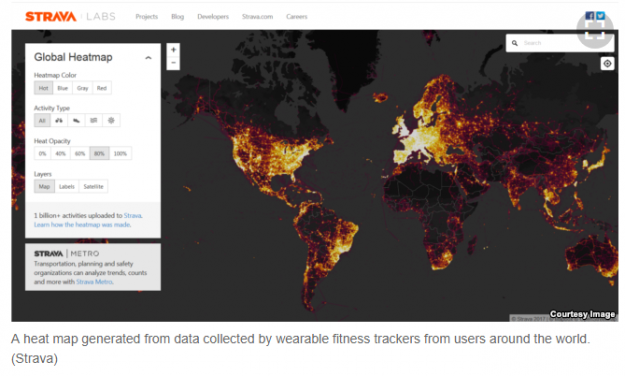Select the cycling (bike) activity type icon
625x376 pixels.
[x=59, y=120]
